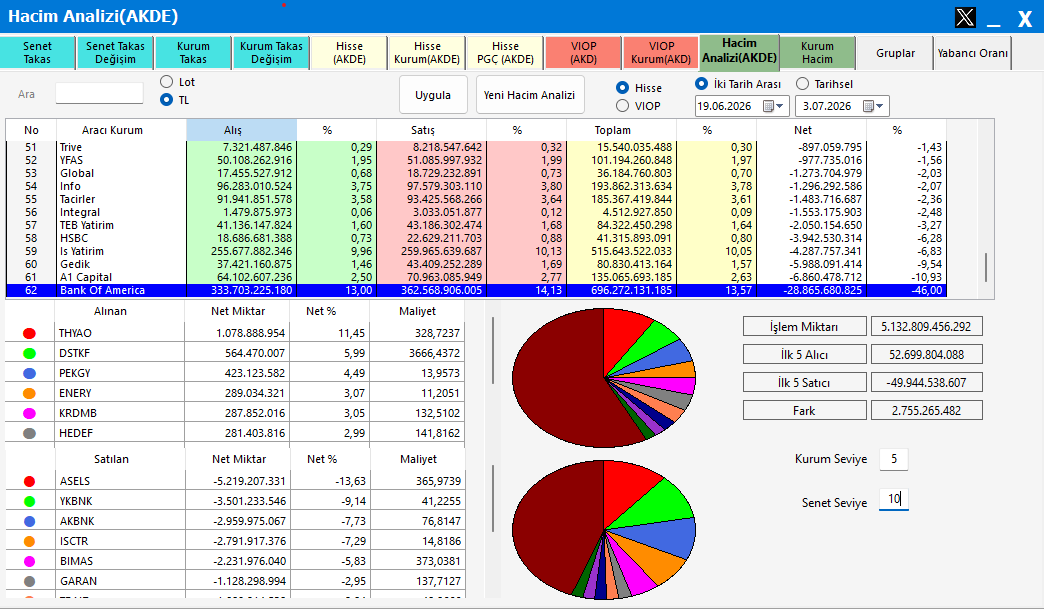Image resolution: width=1044 pixels, height=609 pixels.
Task: Click the Senet Seviye input field
Action: point(894,499)
